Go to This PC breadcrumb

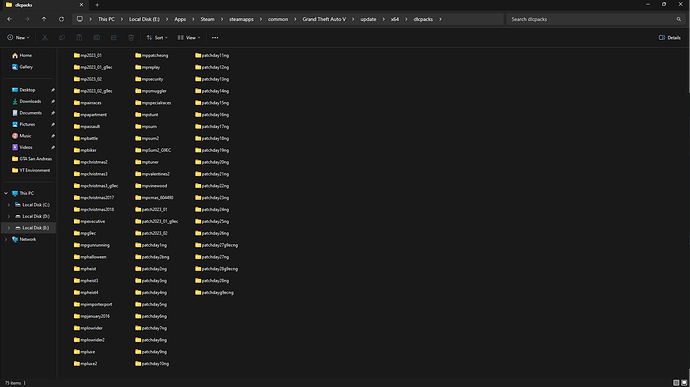[x=106, y=19]
